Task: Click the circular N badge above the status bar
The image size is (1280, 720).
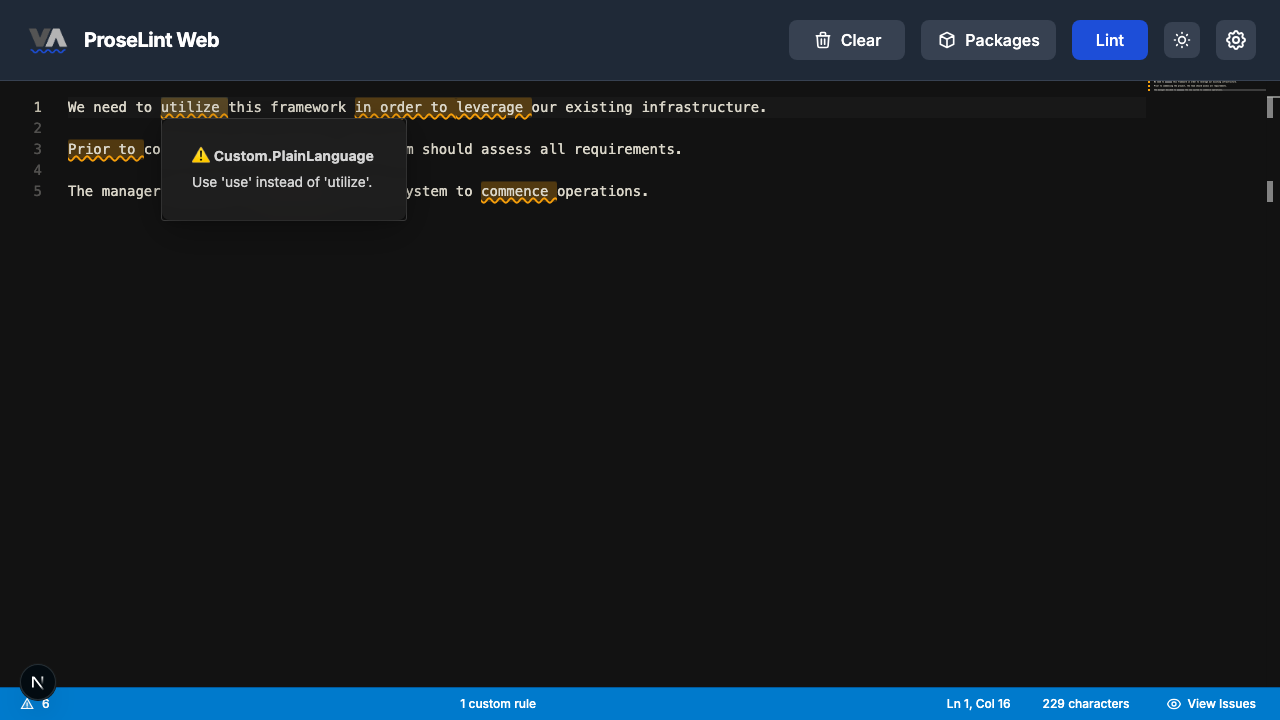Action: [37, 682]
